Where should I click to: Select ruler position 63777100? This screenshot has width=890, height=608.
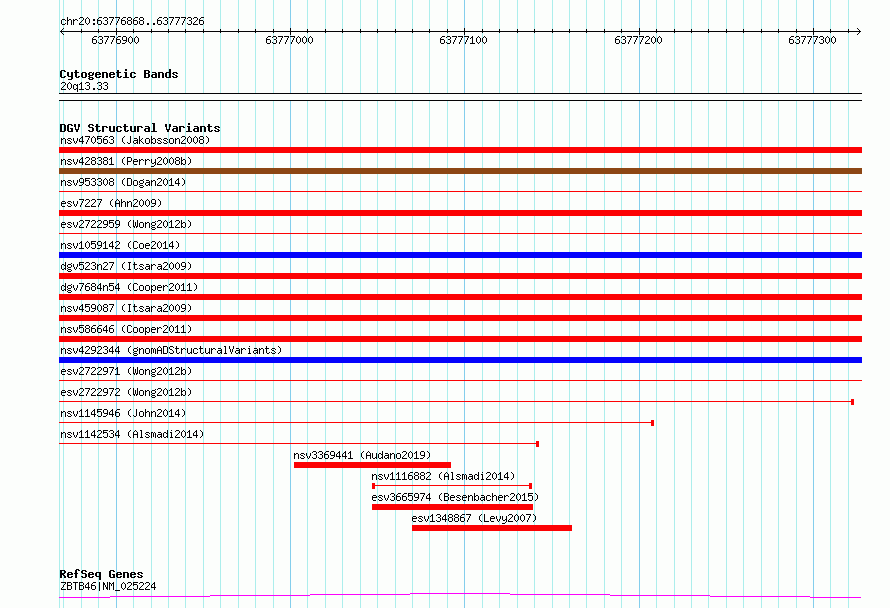point(463,40)
